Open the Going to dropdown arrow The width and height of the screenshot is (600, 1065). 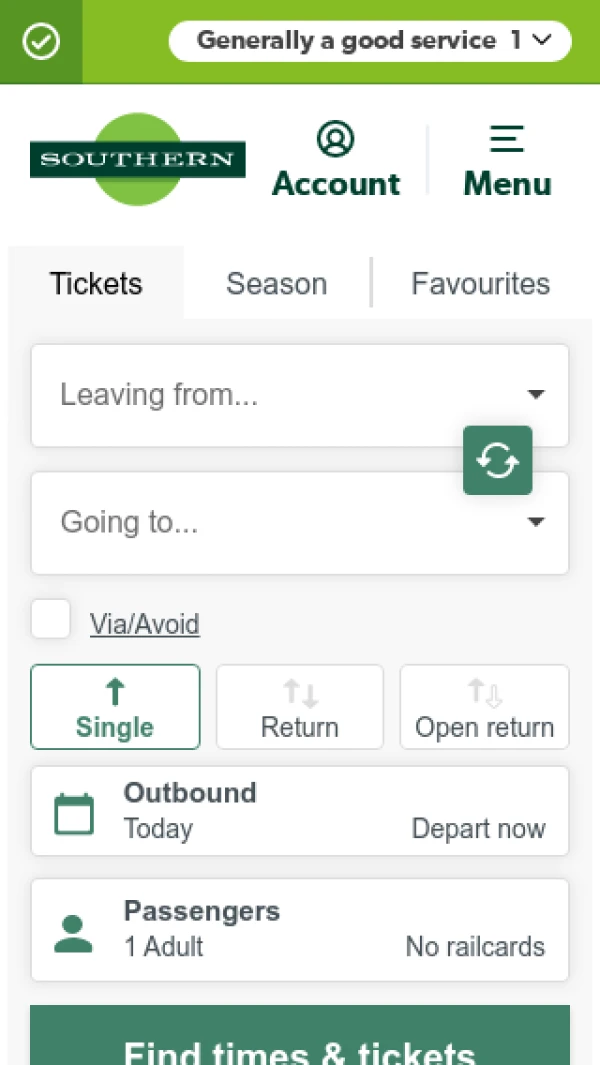pos(536,522)
